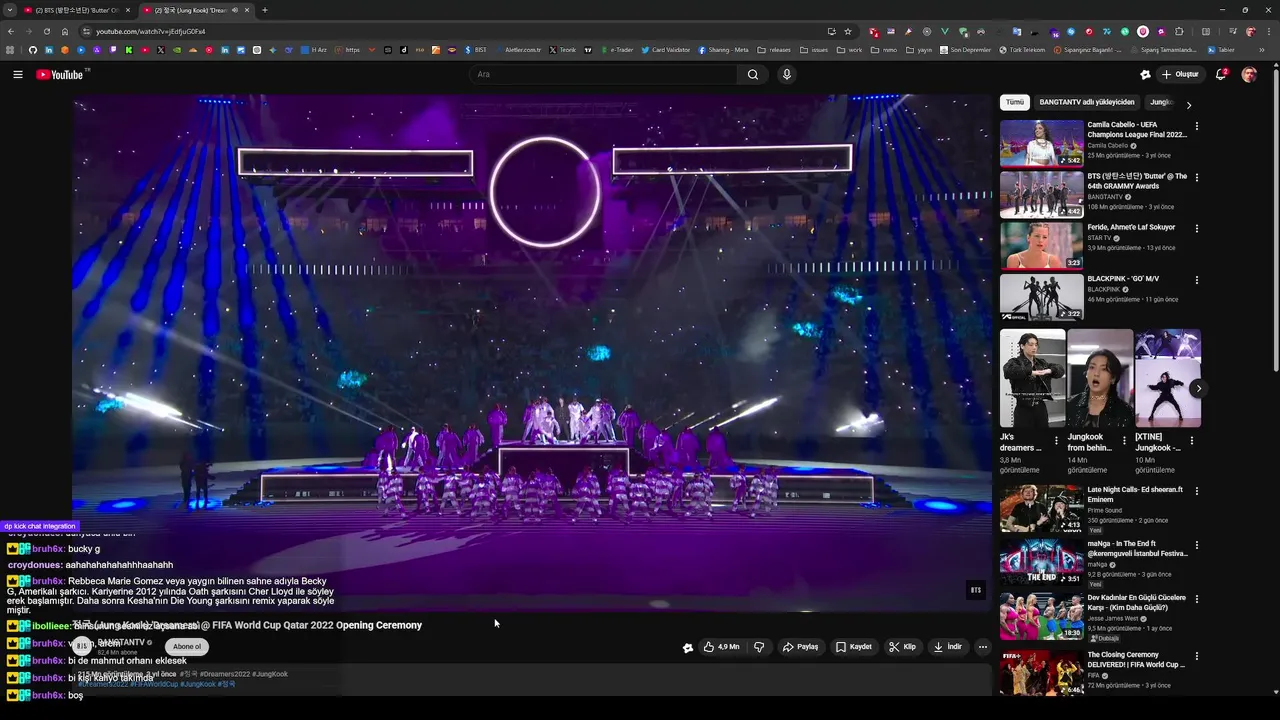This screenshot has width=1280, height=720.
Task: Click the YouTube search input field
Action: [603, 74]
